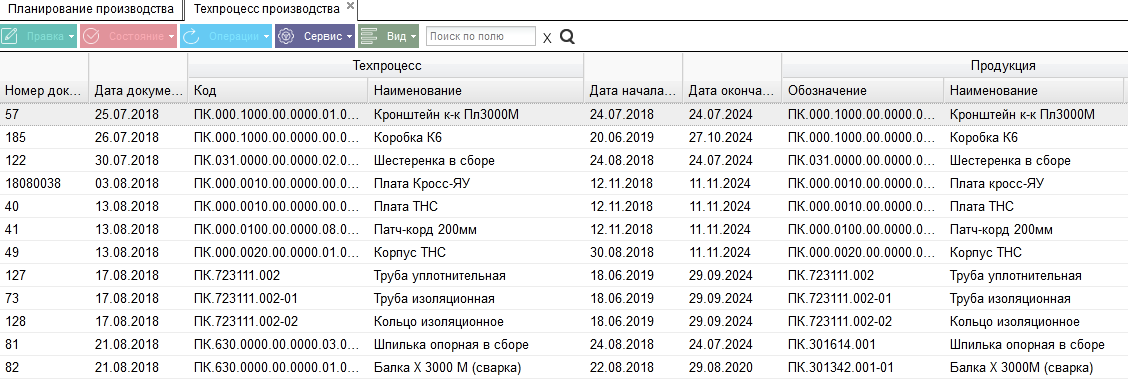Open the Вид dropdown arrow

[x=413, y=37]
